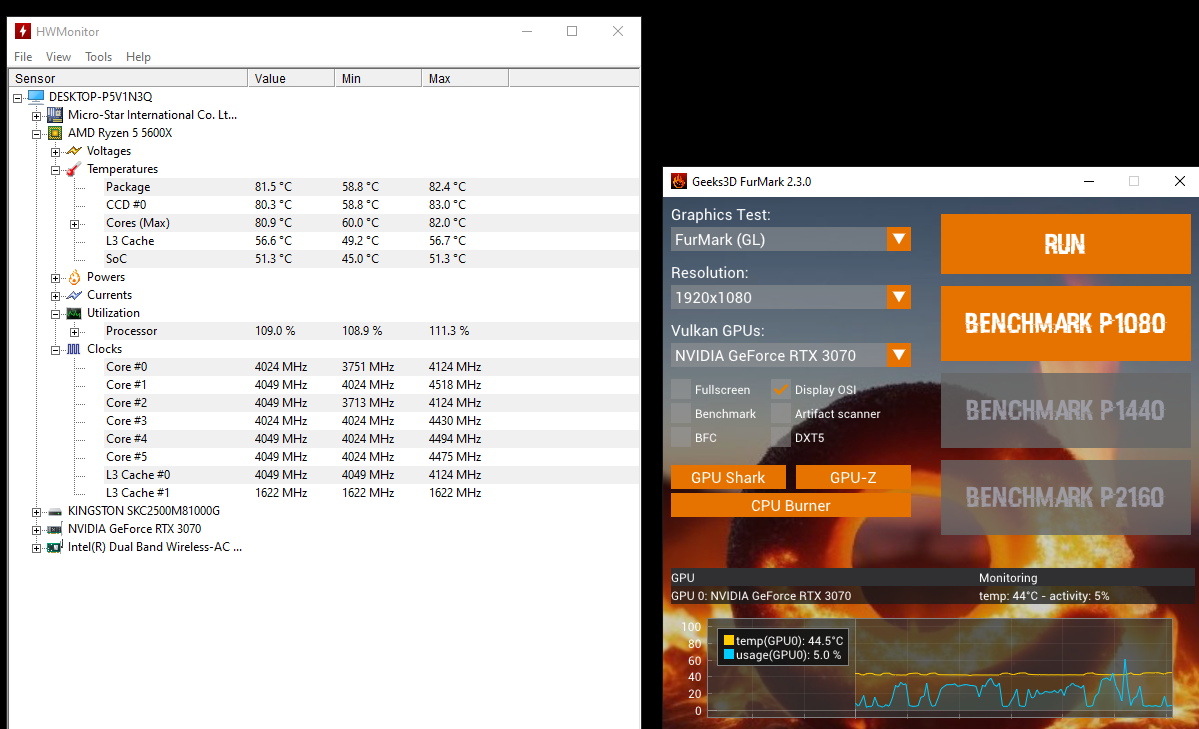Collapse the DESKTOP-P5V1N3Q root node
This screenshot has height=729, width=1199.
[18, 98]
